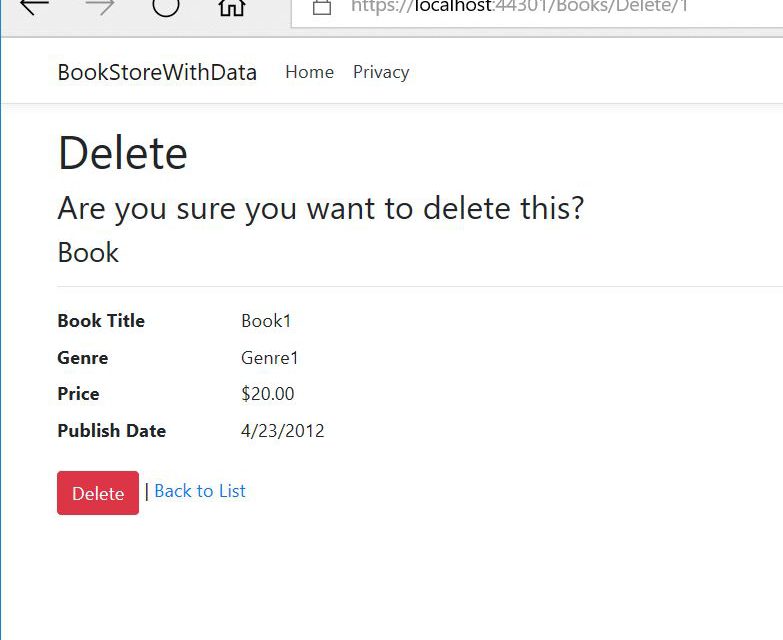Click the Book subheading

click(88, 253)
